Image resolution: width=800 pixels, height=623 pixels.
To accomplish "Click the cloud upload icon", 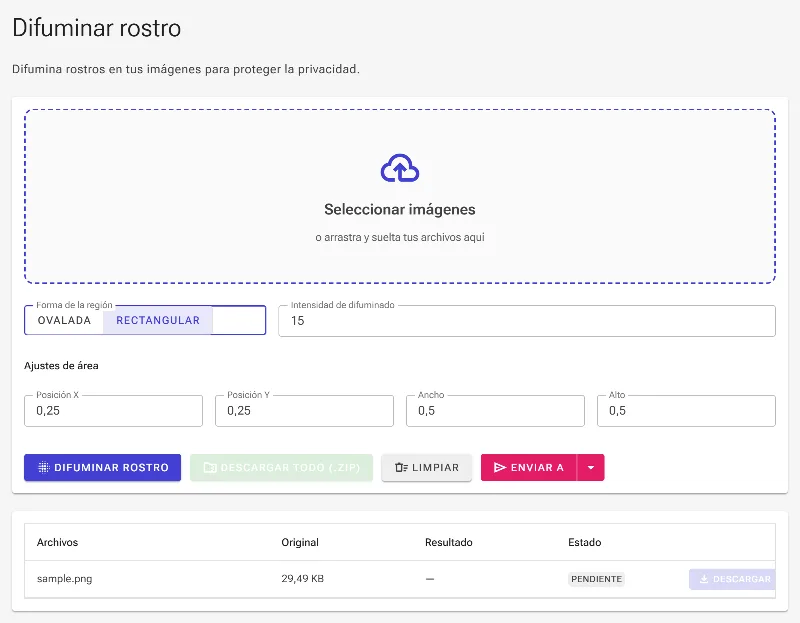I will click(x=400, y=168).
